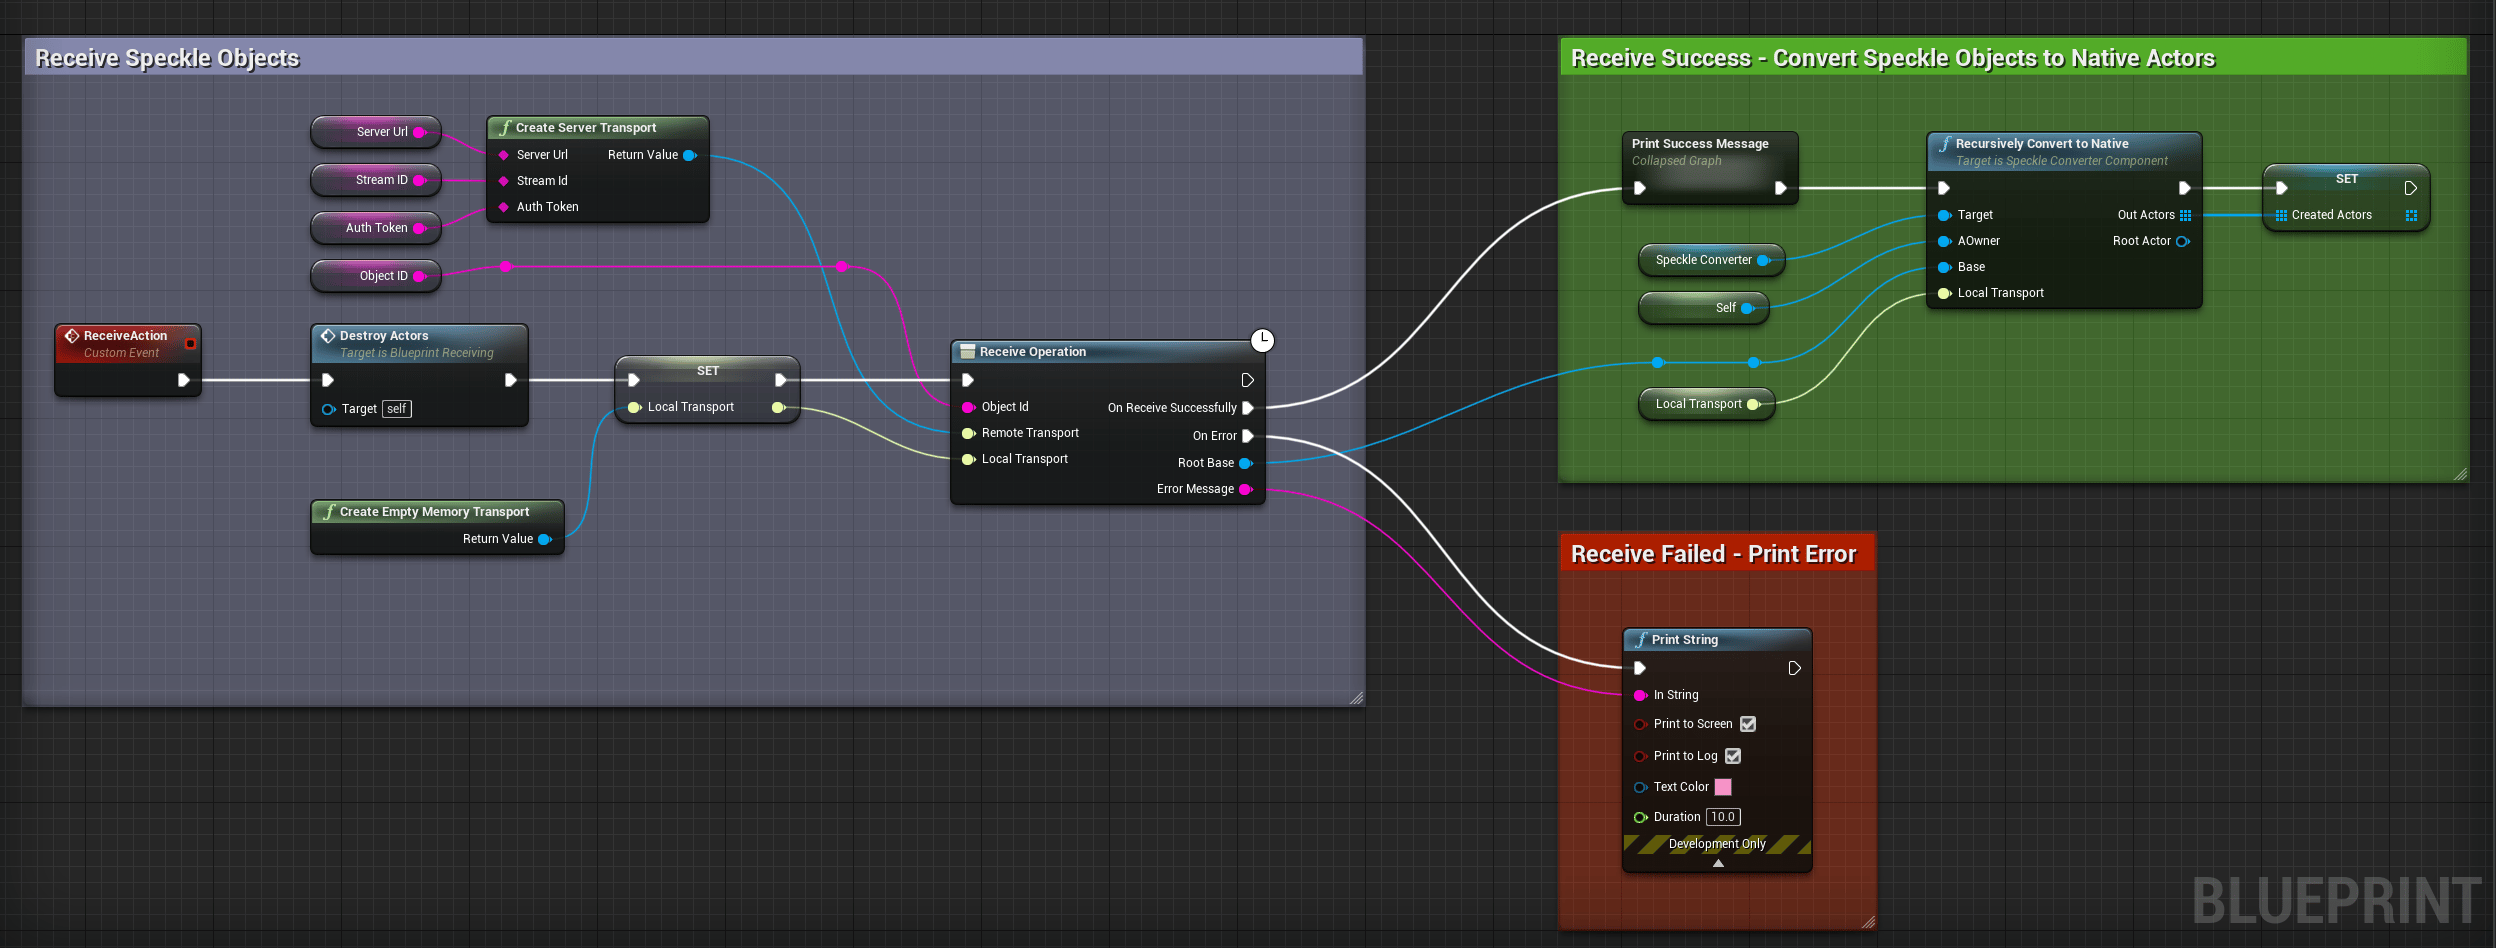The width and height of the screenshot is (2496, 948).
Task: Open the Print Success Message collapsed graph node
Action: [1710, 168]
